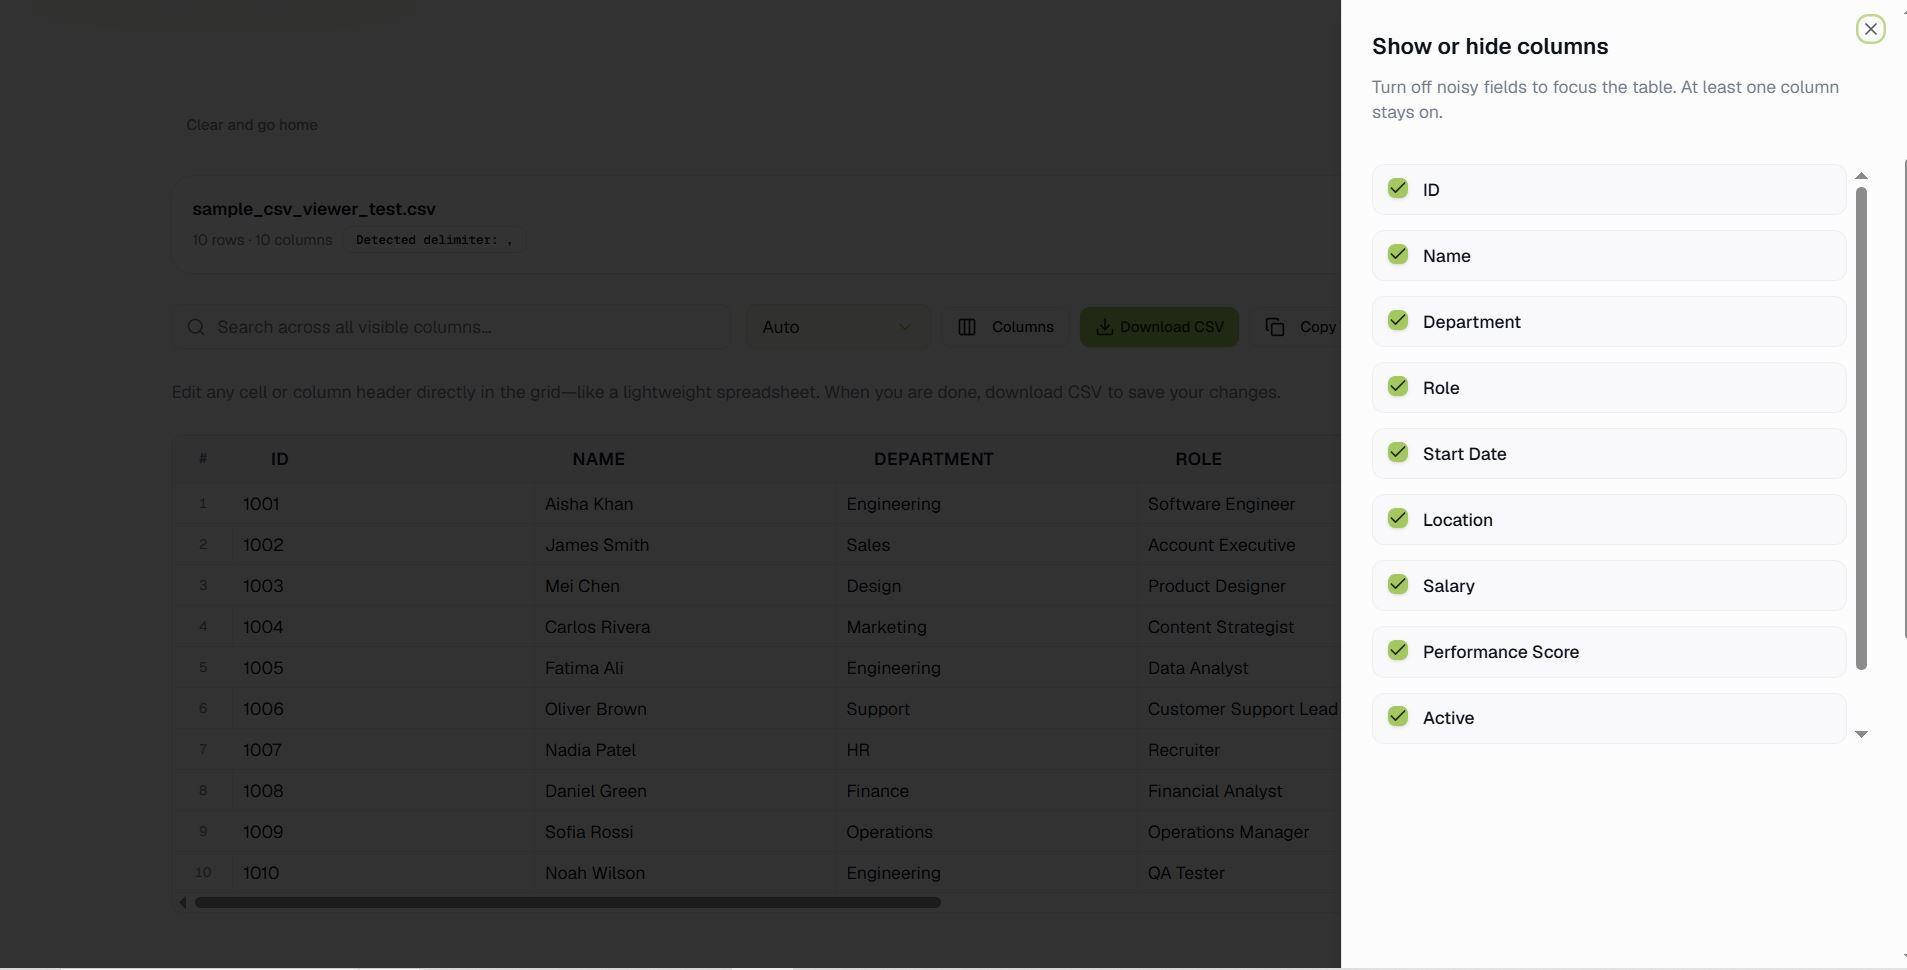The height and width of the screenshot is (970, 1907).
Task: Click the table horizontal scrollbar
Action: coord(567,902)
